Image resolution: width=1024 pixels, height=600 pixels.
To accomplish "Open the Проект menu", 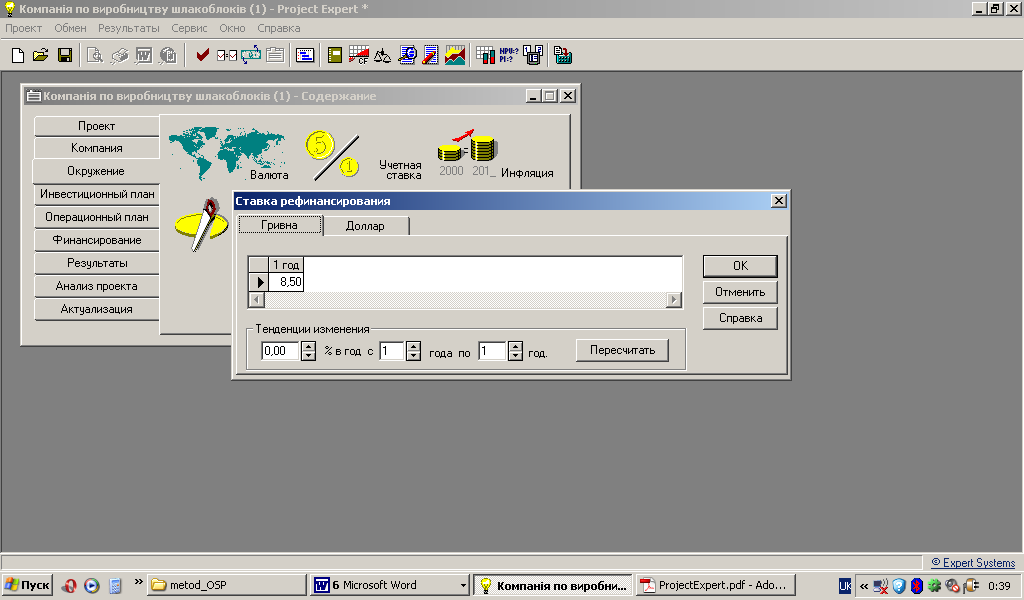I will pyautogui.click(x=24, y=28).
